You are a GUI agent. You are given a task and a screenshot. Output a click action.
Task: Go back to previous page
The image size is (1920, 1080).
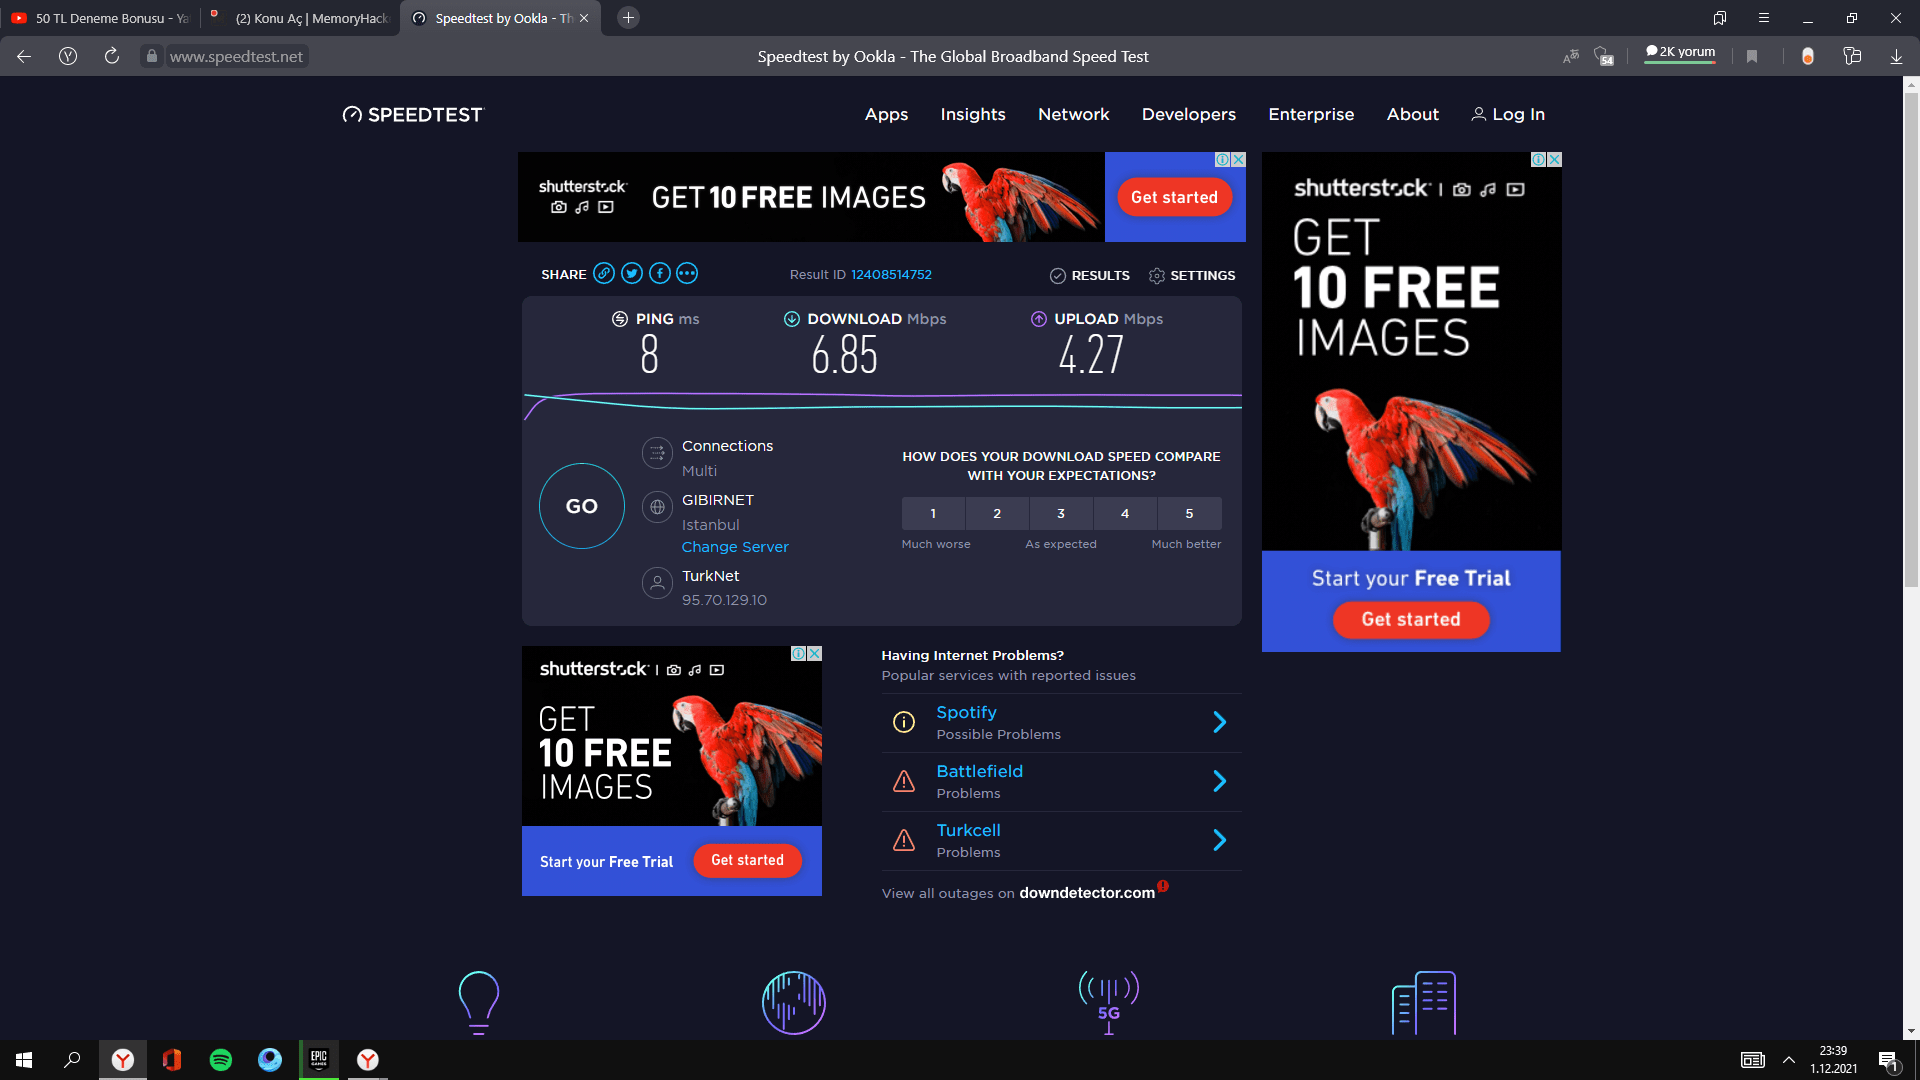(24, 57)
